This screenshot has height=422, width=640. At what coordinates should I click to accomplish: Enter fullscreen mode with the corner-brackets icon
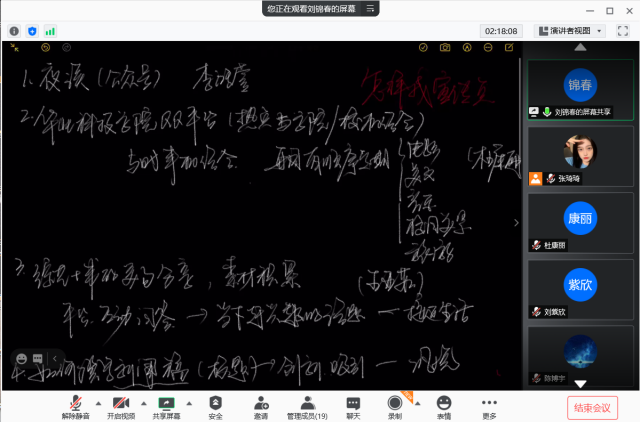(x=622, y=31)
